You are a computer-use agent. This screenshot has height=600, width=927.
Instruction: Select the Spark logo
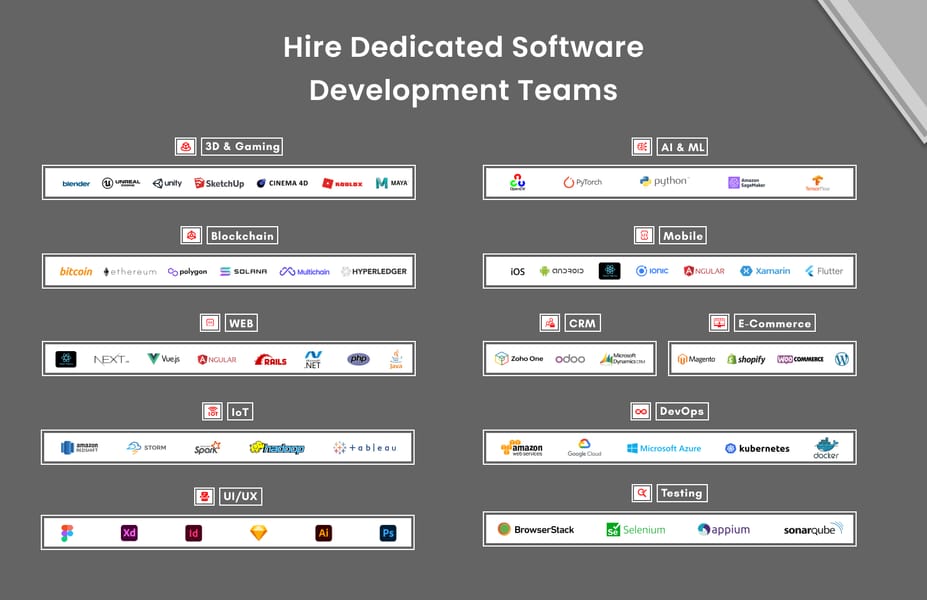tap(207, 447)
